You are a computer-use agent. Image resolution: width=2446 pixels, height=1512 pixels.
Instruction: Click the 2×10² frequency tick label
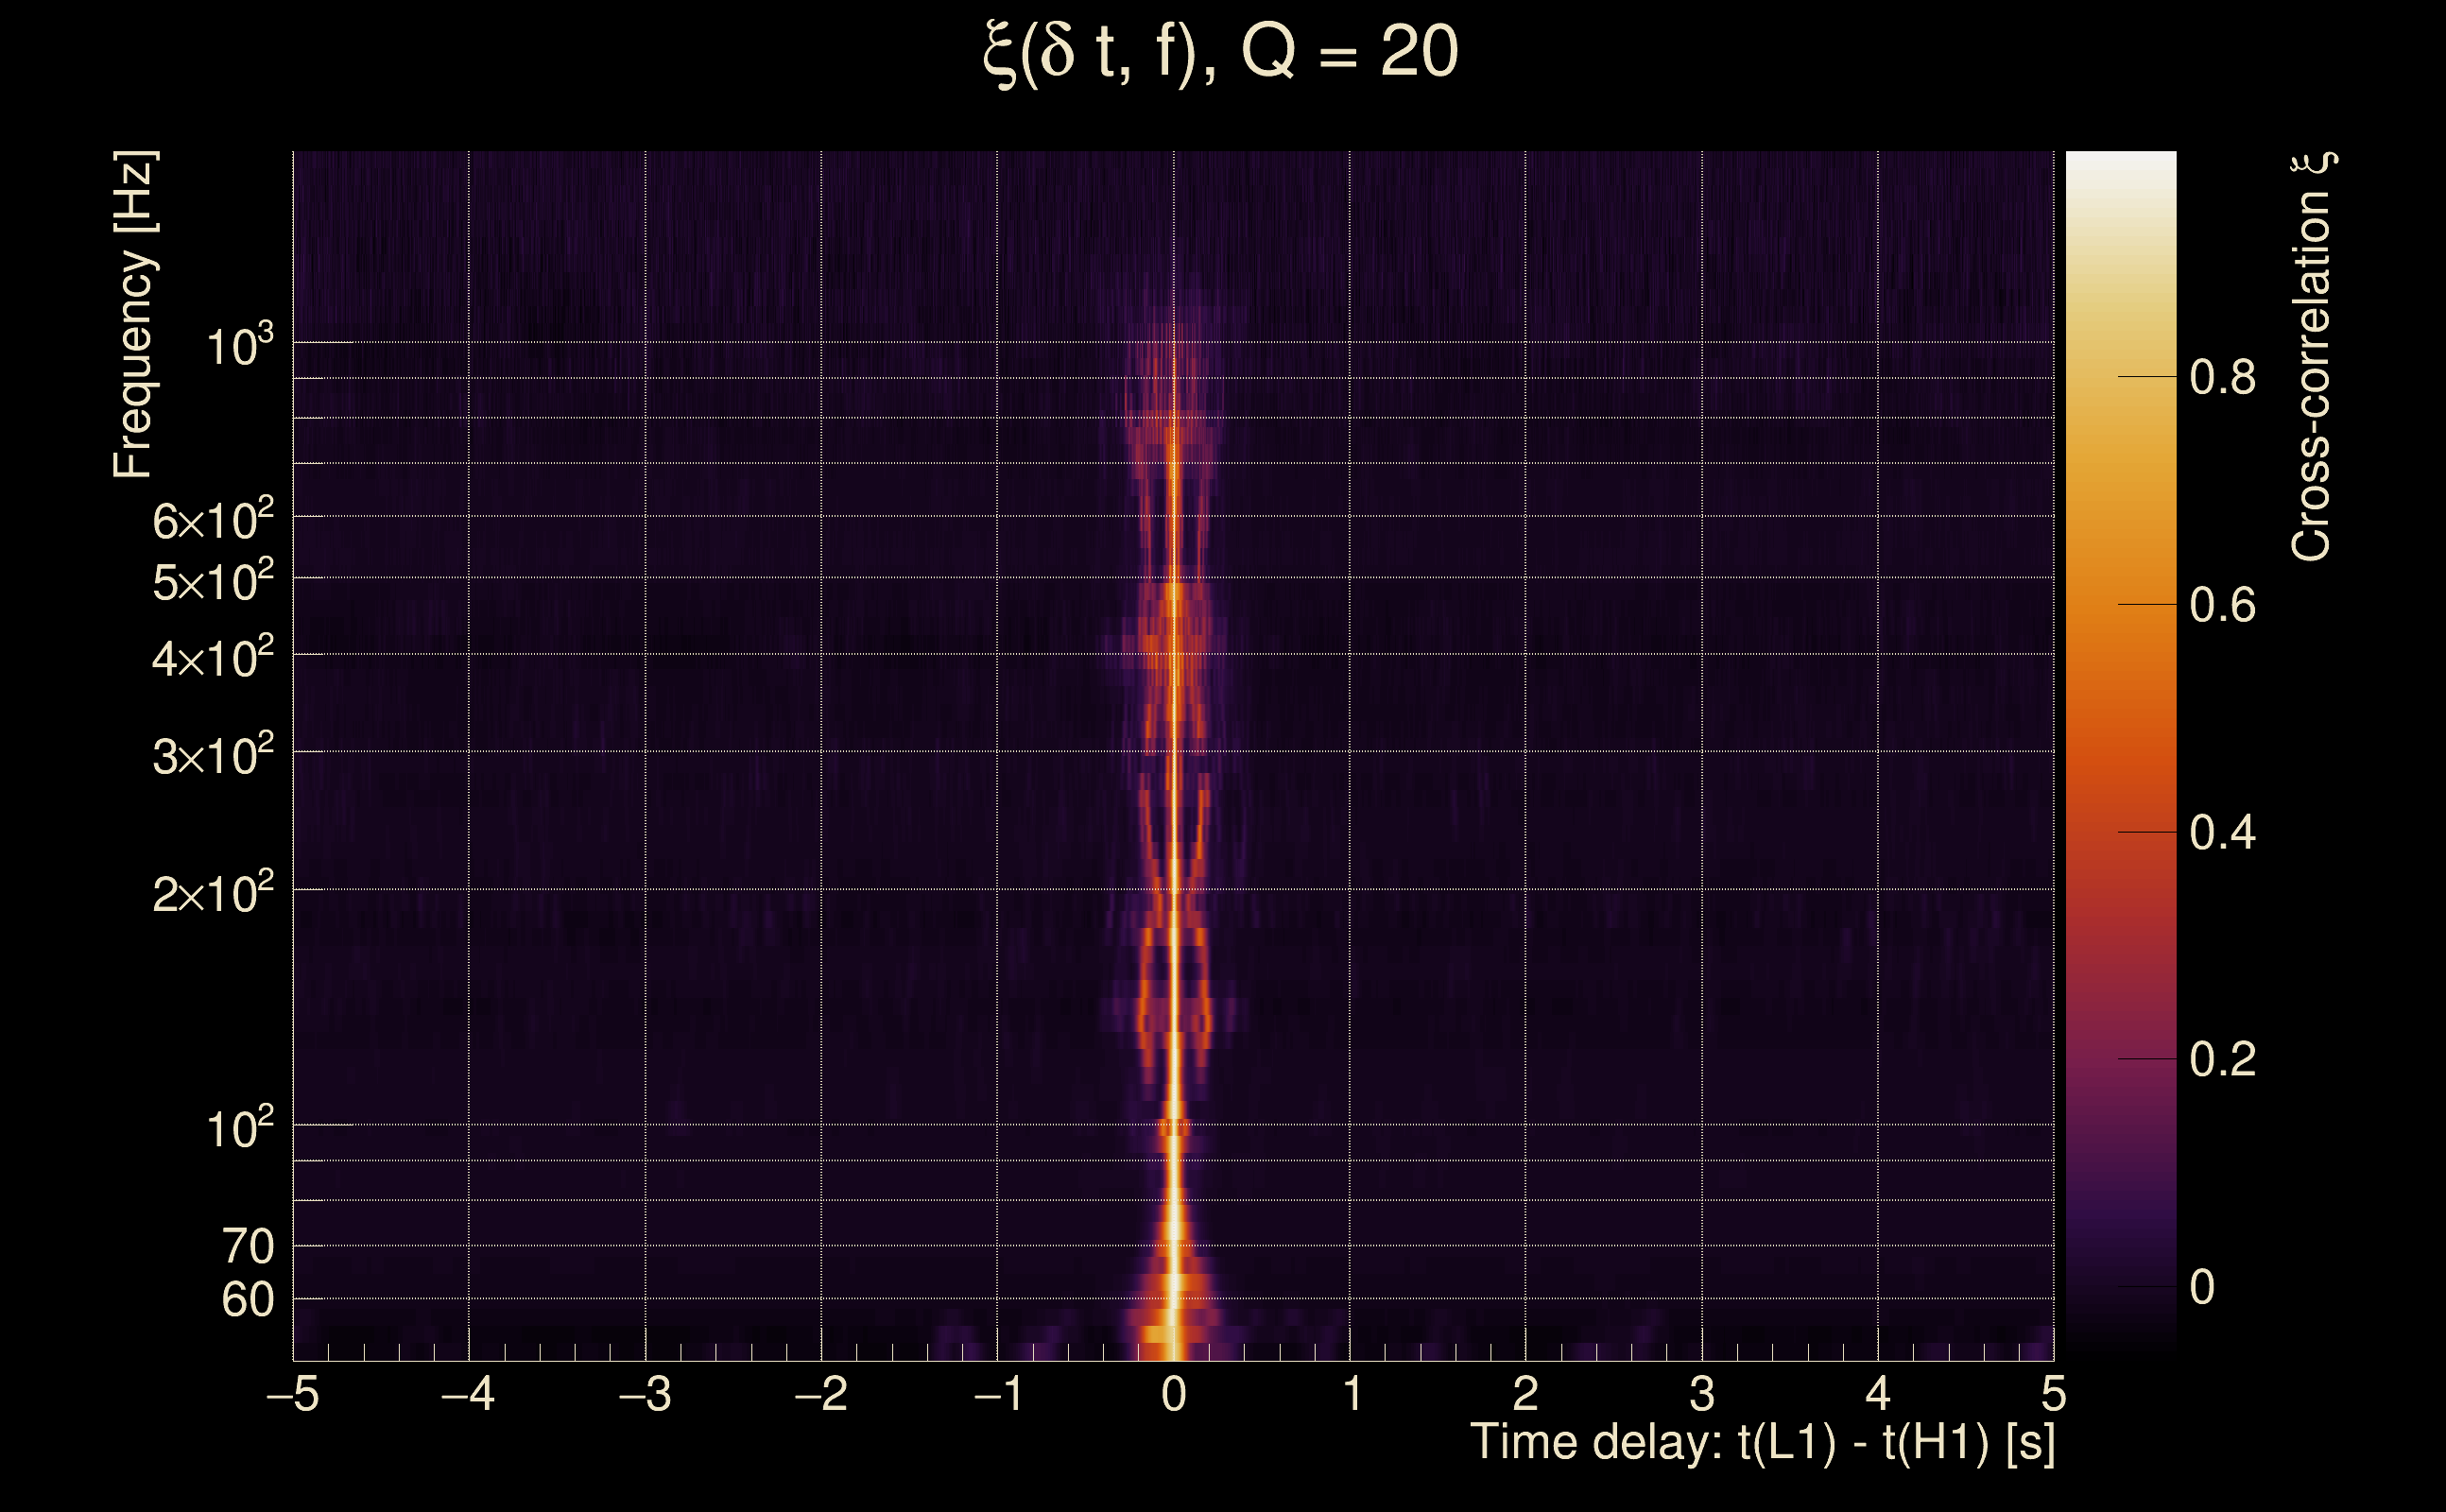pos(212,893)
